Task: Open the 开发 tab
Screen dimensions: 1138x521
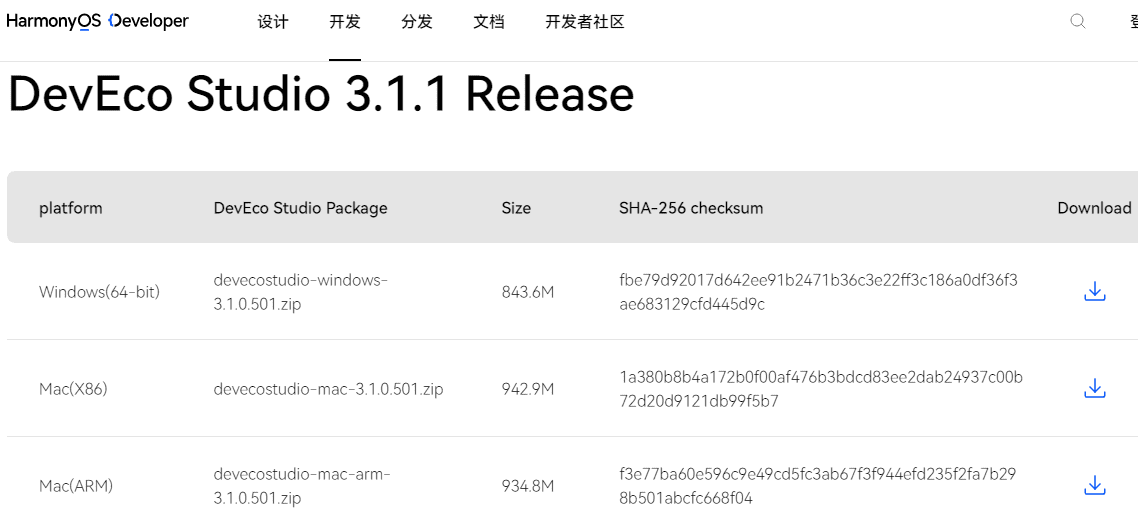Action: click(x=345, y=22)
